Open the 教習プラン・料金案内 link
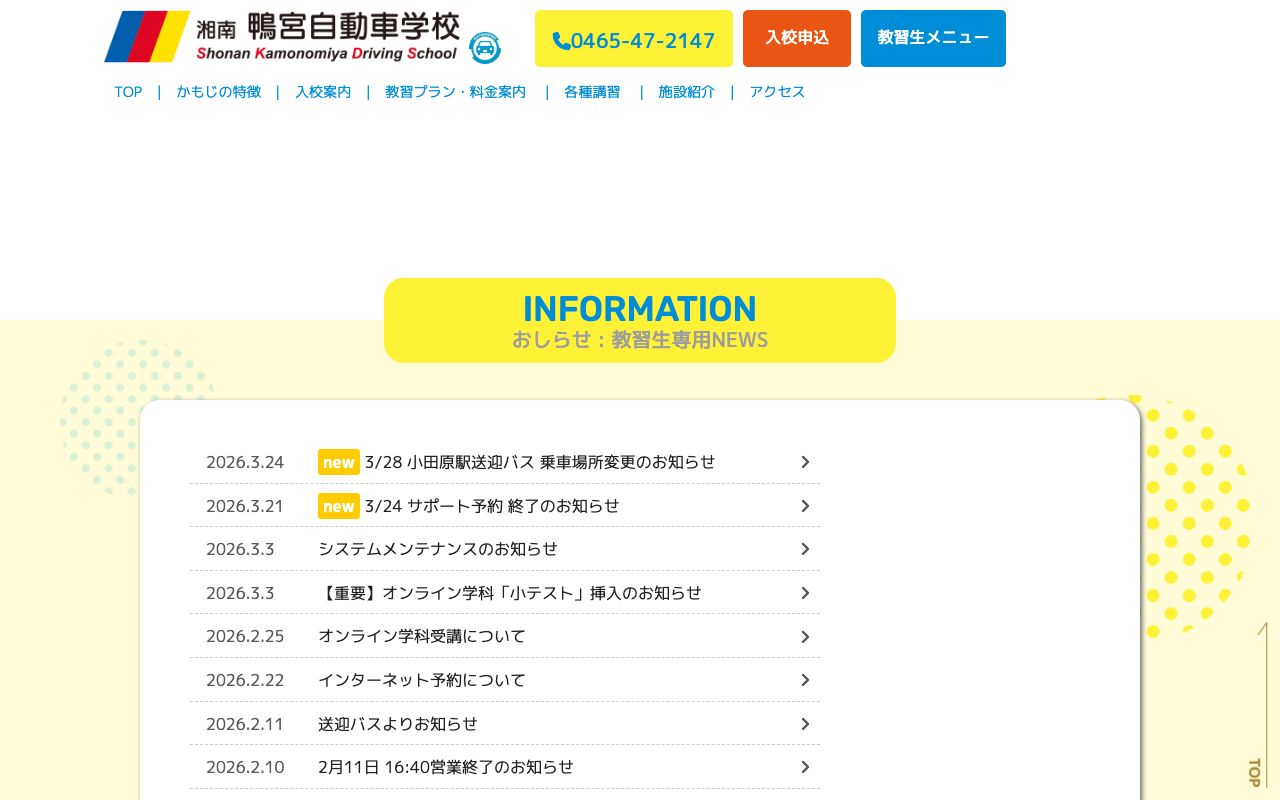Viewport: 1280px width, 800px height. (455, 91)
